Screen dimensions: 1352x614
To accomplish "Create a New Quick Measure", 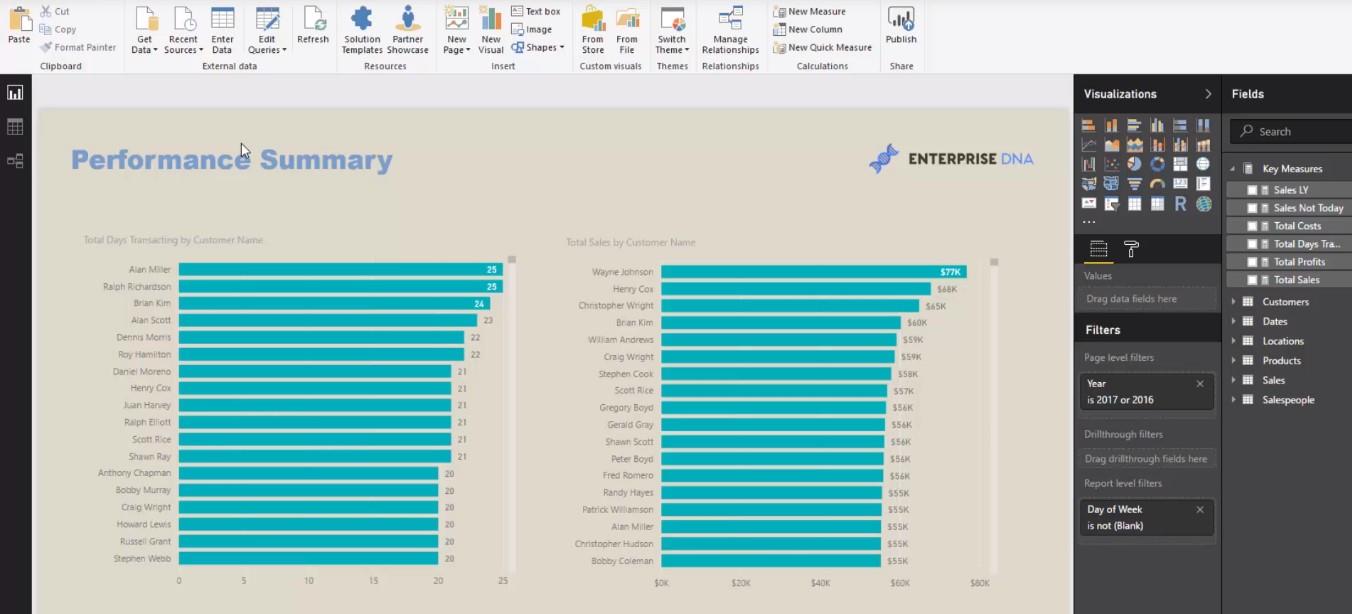I will pyautogui.click(x=822, y=47).
